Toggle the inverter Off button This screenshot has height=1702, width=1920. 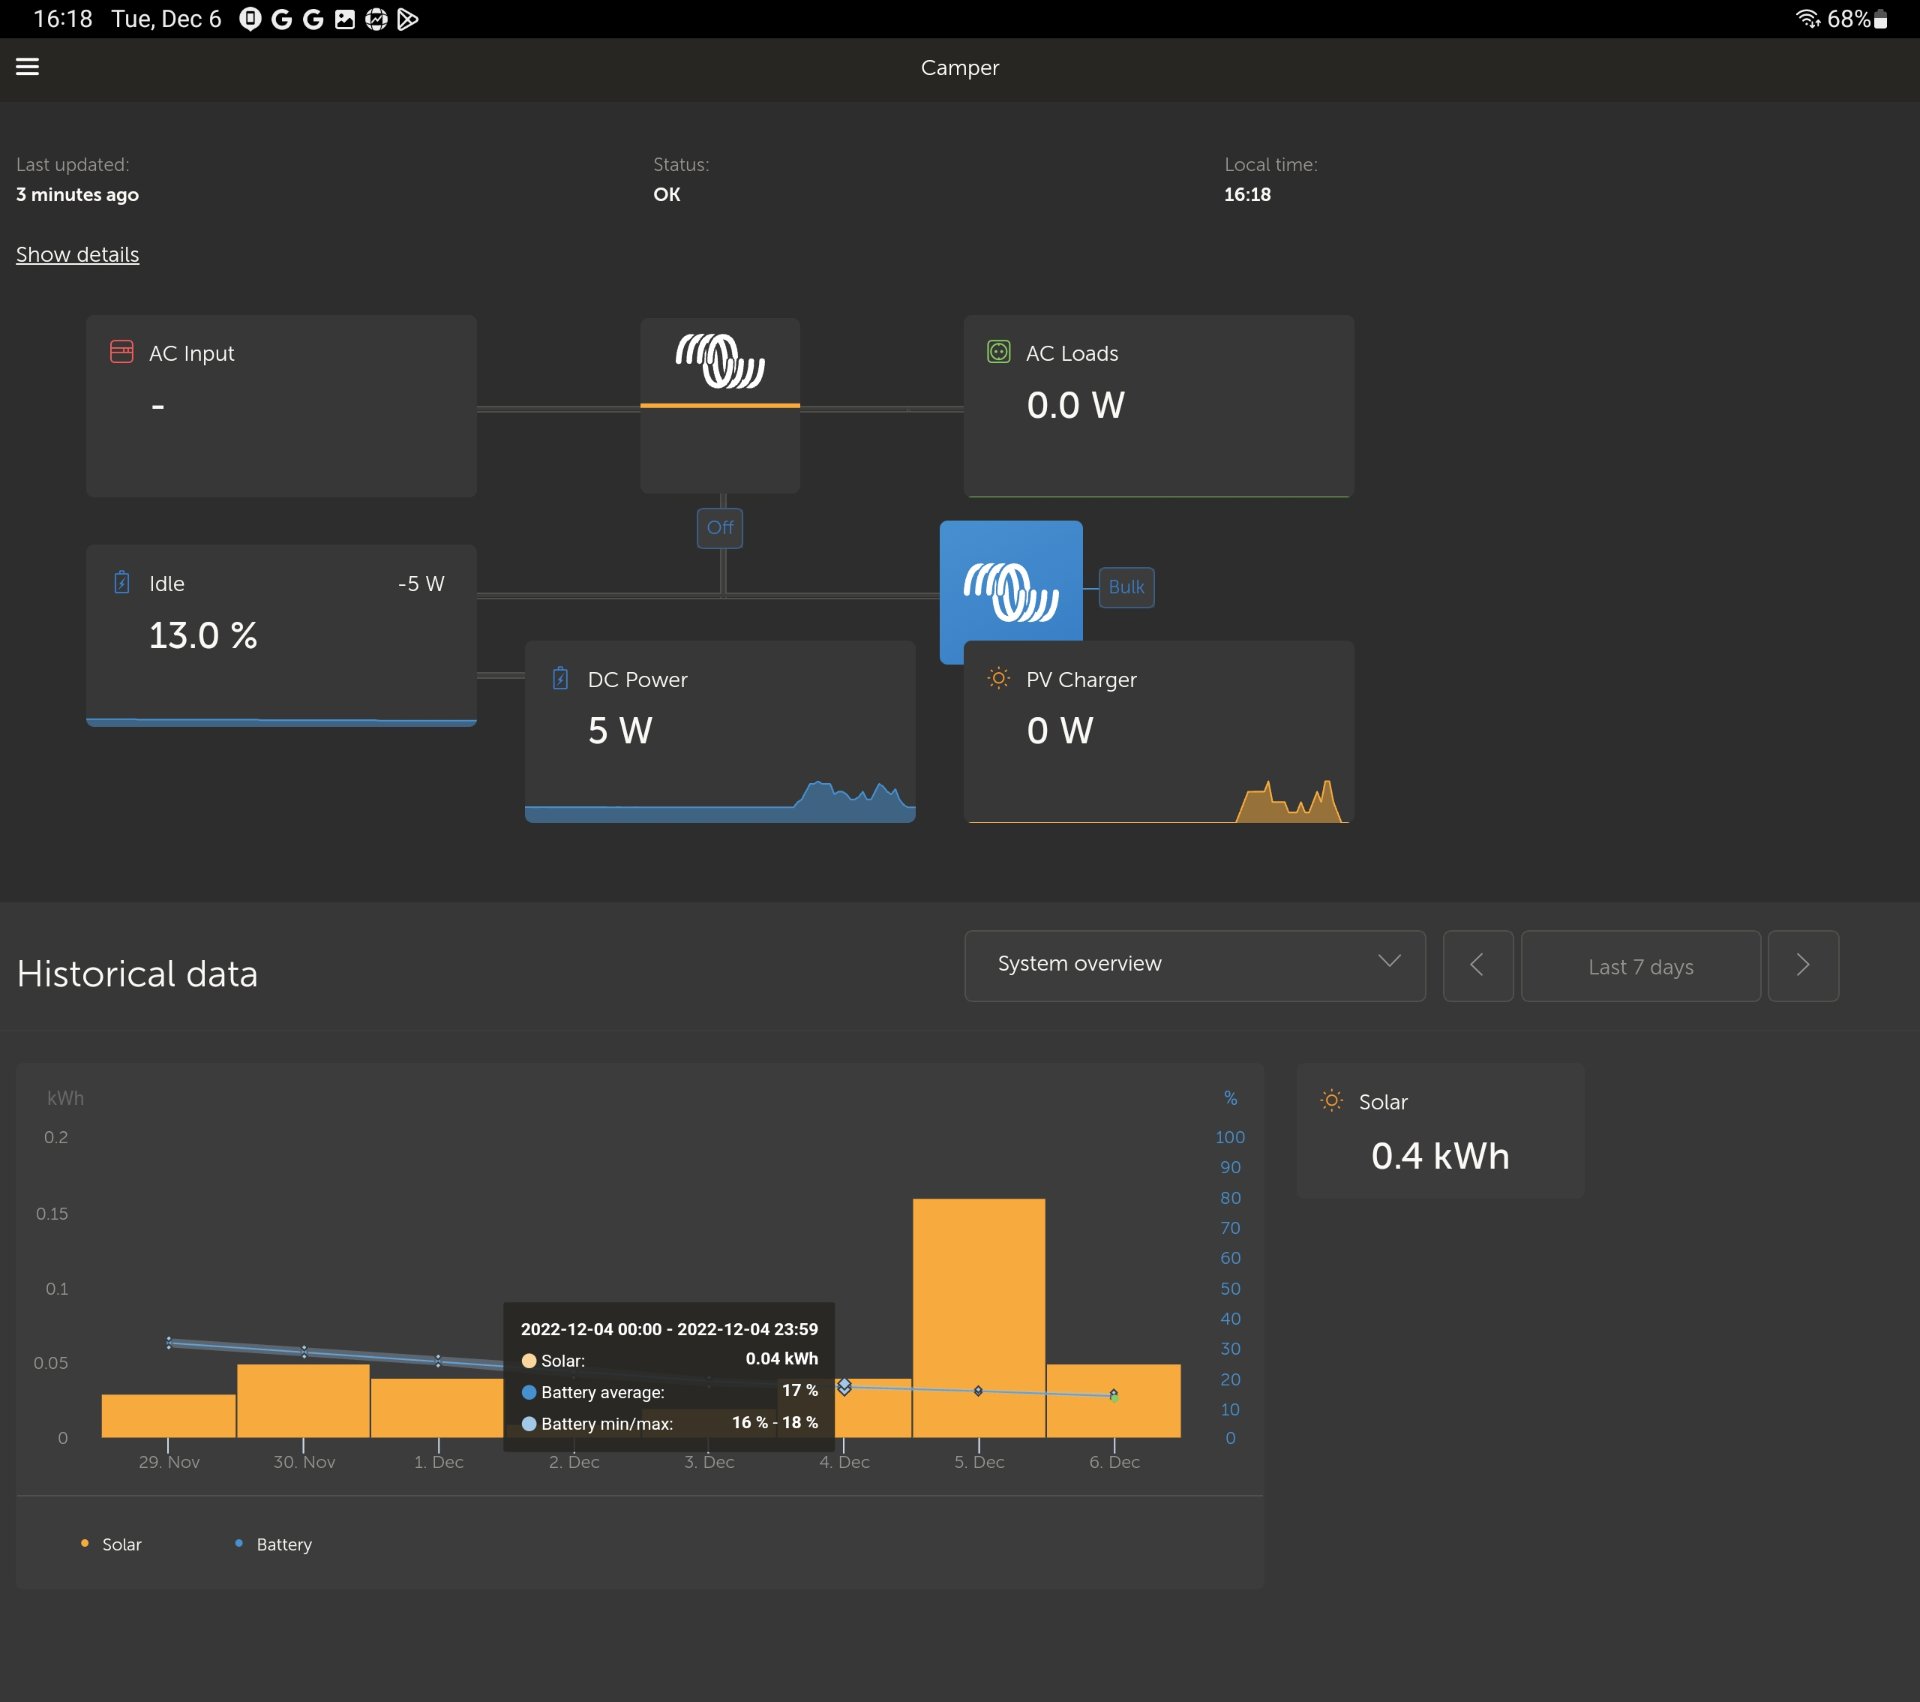pyautogui.click(x=719, y=527)
